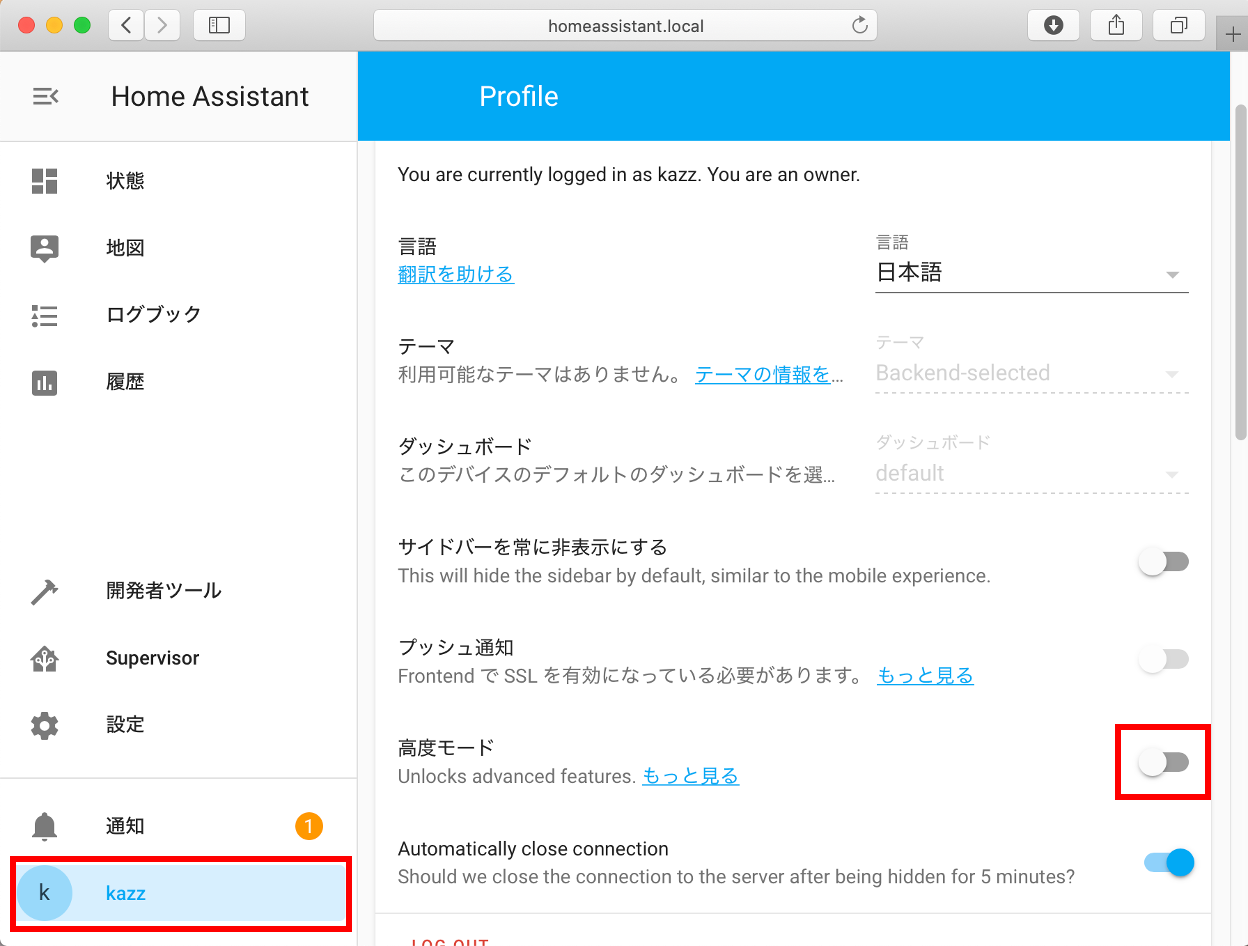This screenshot has height=946, width=1248.
Task: Select 状態 in the sidebar
Action: coord(179,181)
